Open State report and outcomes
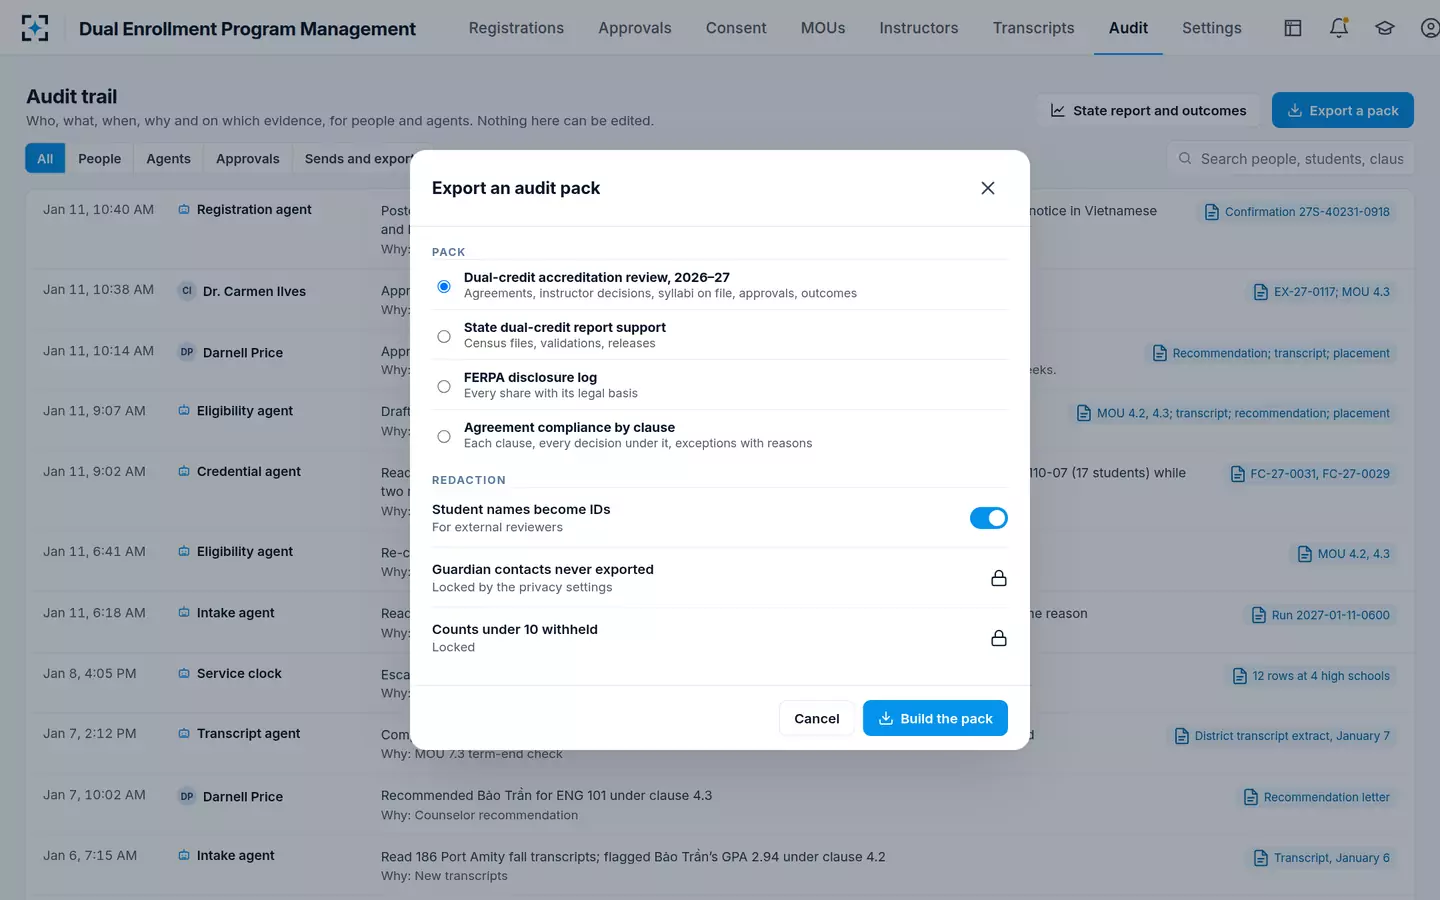Viewport: 1440px width, 900px height. tap(1148, 110)
